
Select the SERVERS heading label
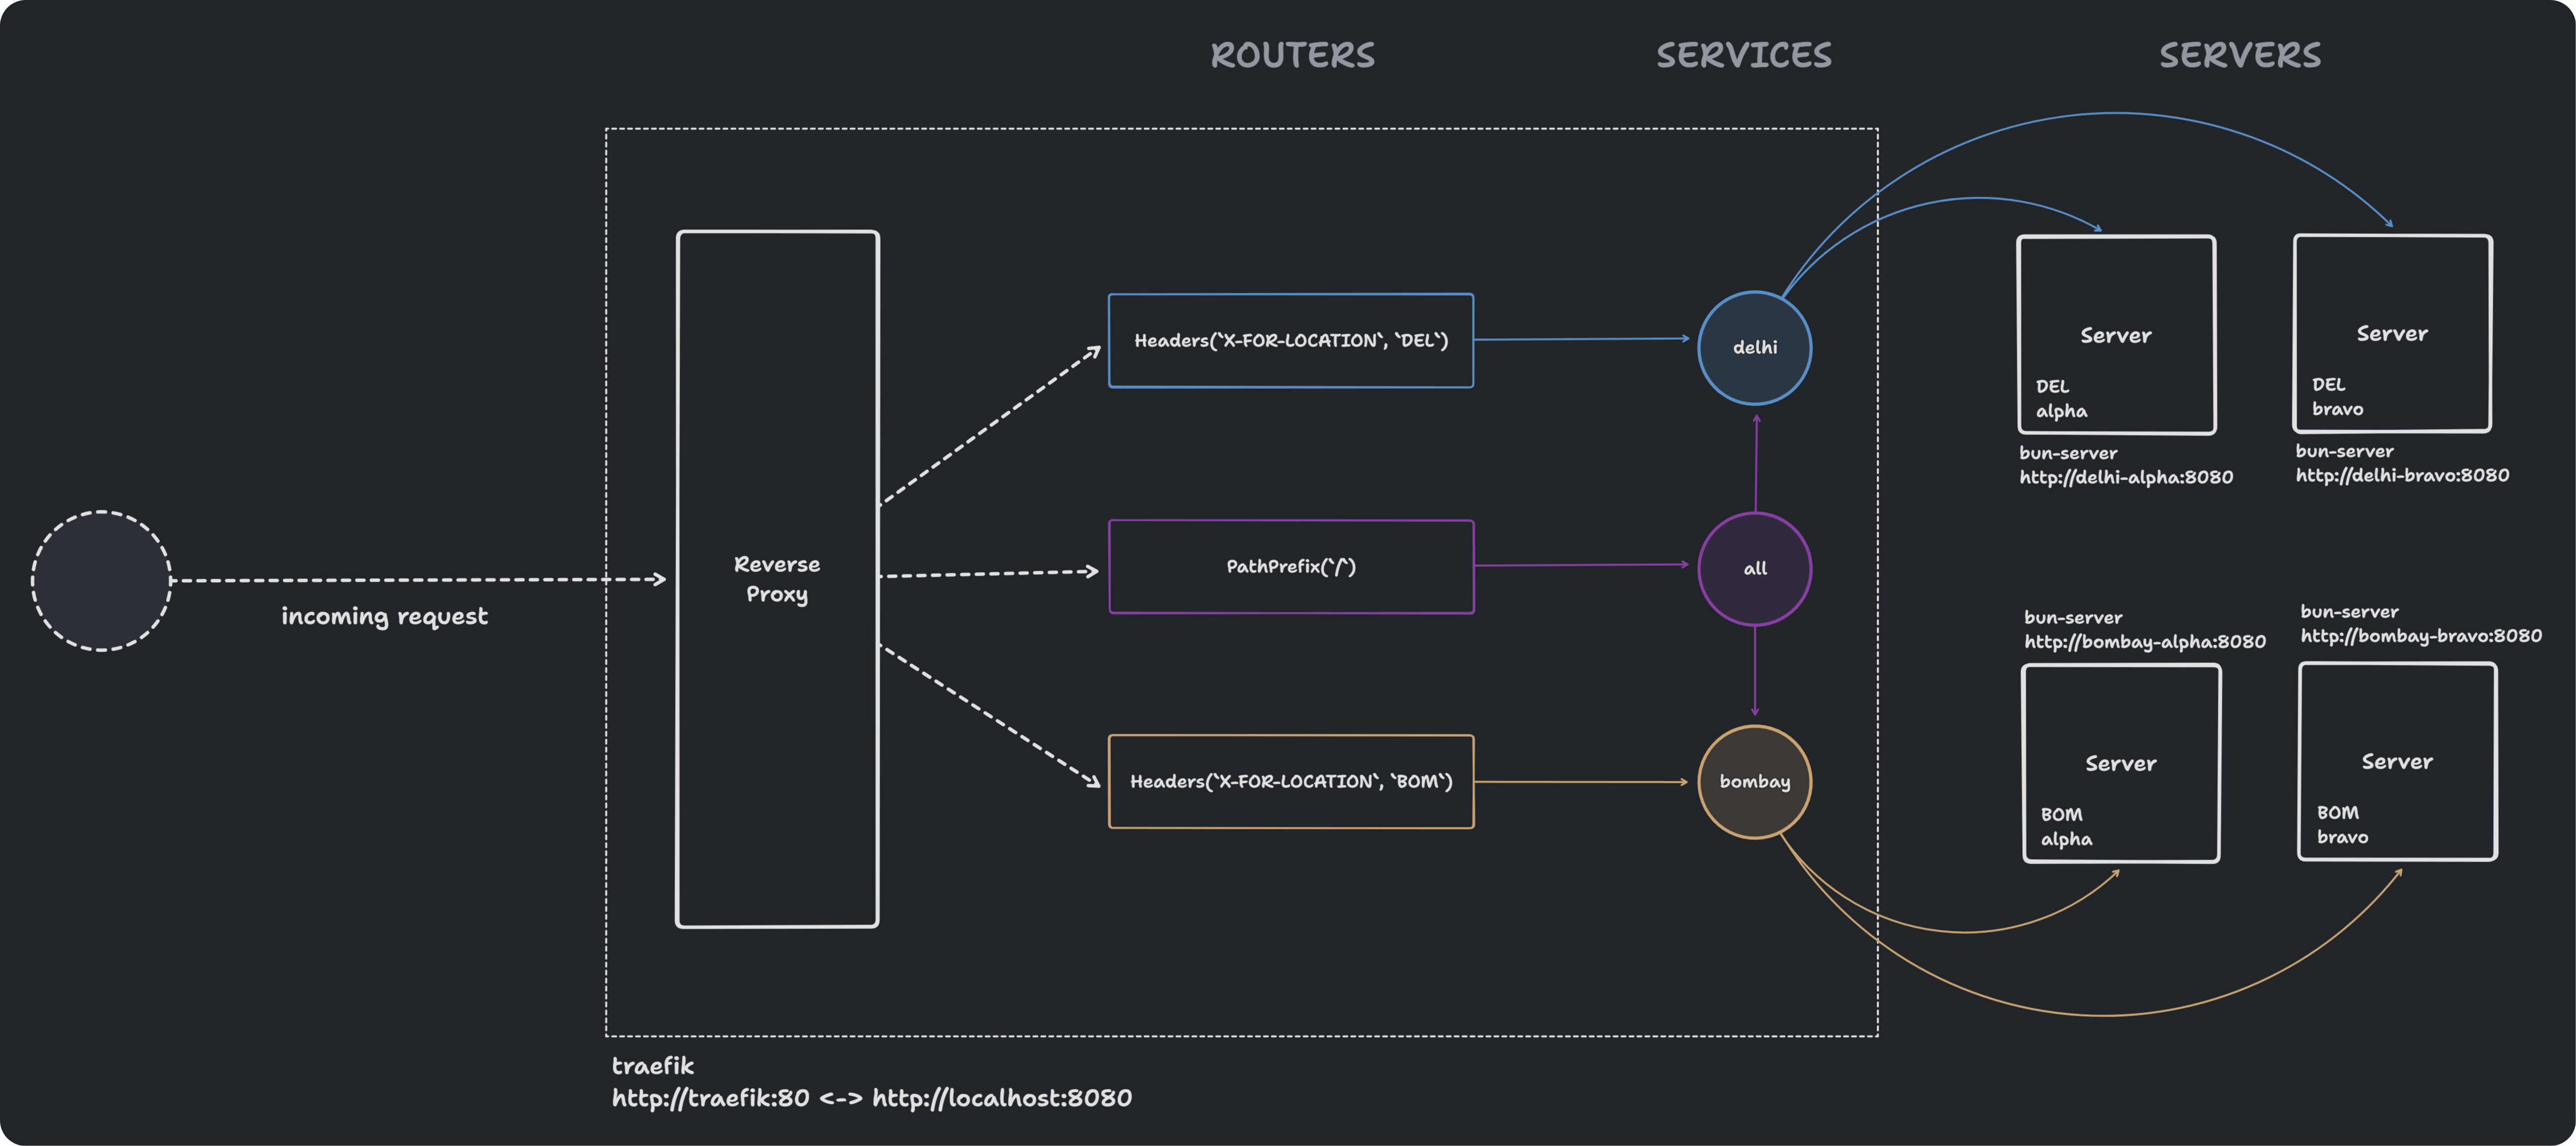coord(2240,56)
